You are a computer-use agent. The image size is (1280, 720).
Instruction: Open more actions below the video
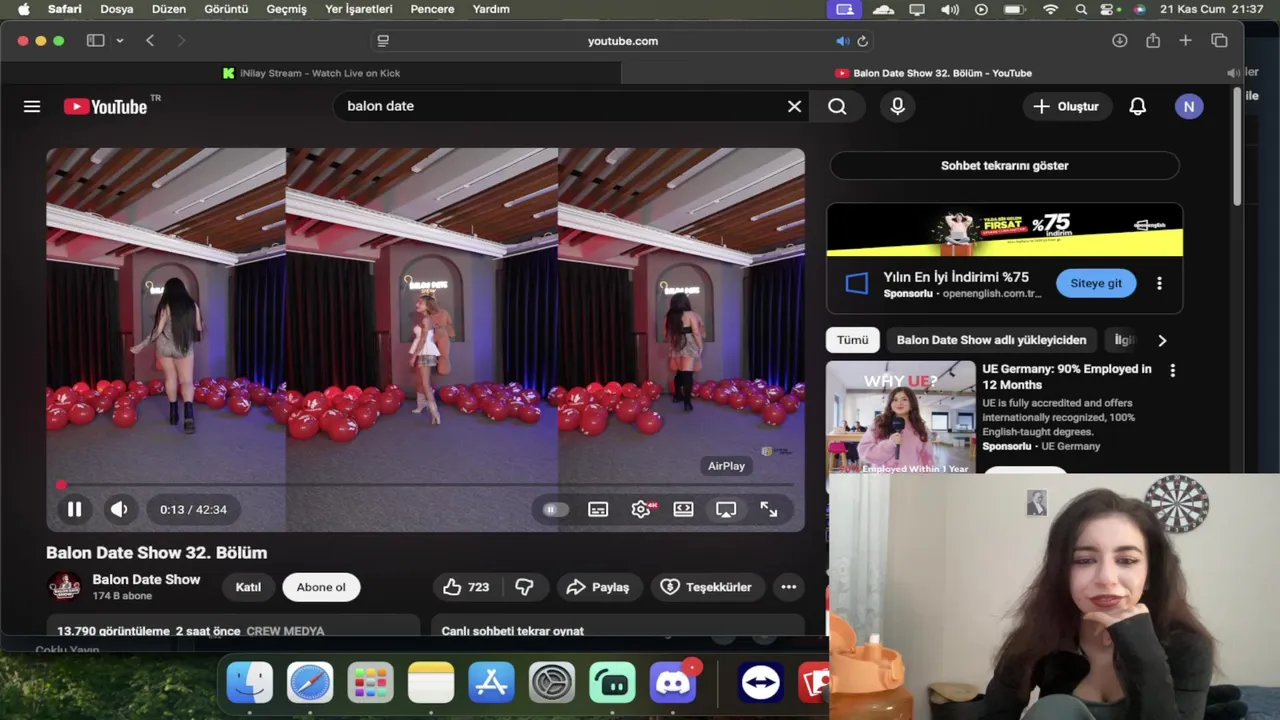pos(789,587)
